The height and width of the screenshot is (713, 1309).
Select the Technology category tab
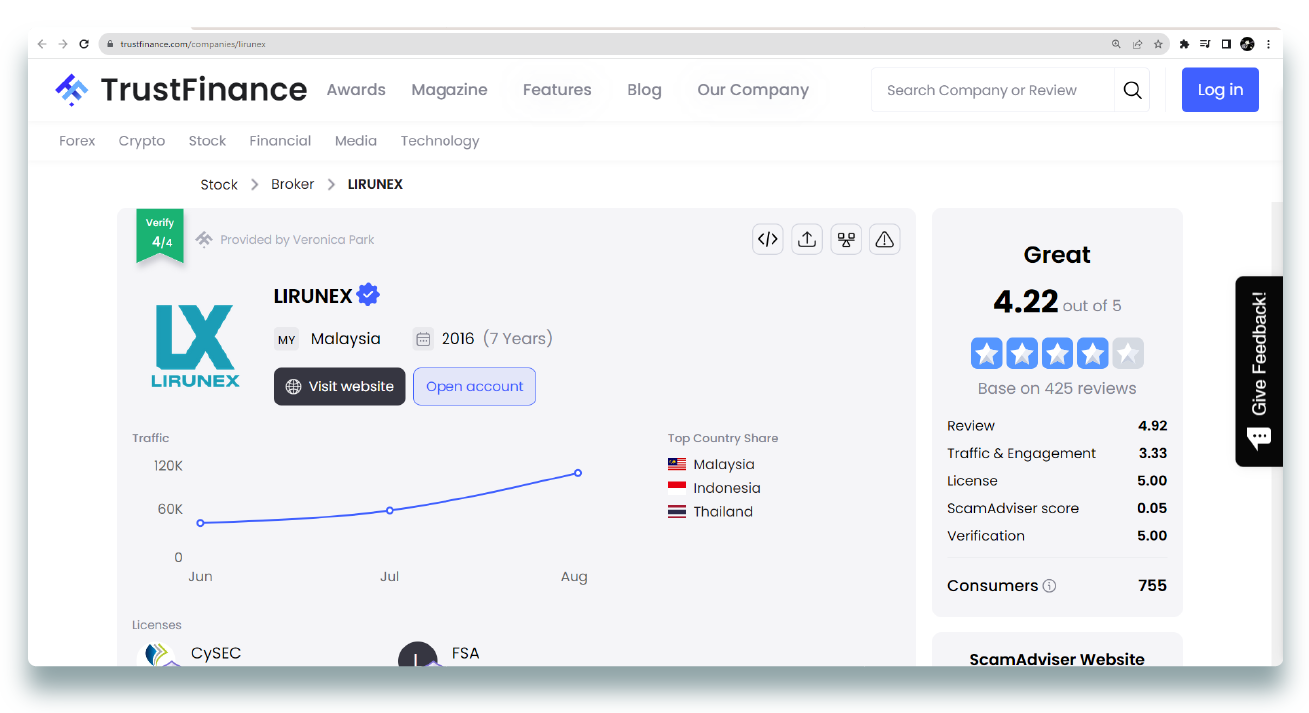440,141
